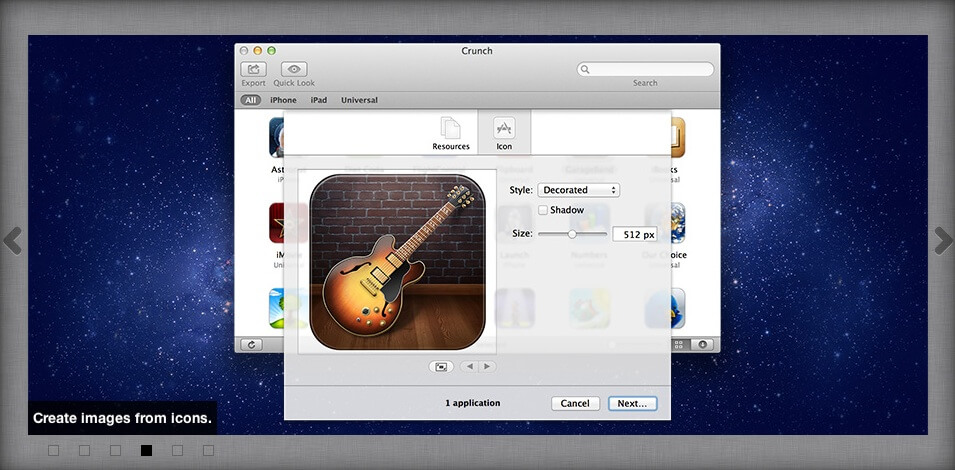
Task: Click the active black slide dot
Action: click(147, 451)
